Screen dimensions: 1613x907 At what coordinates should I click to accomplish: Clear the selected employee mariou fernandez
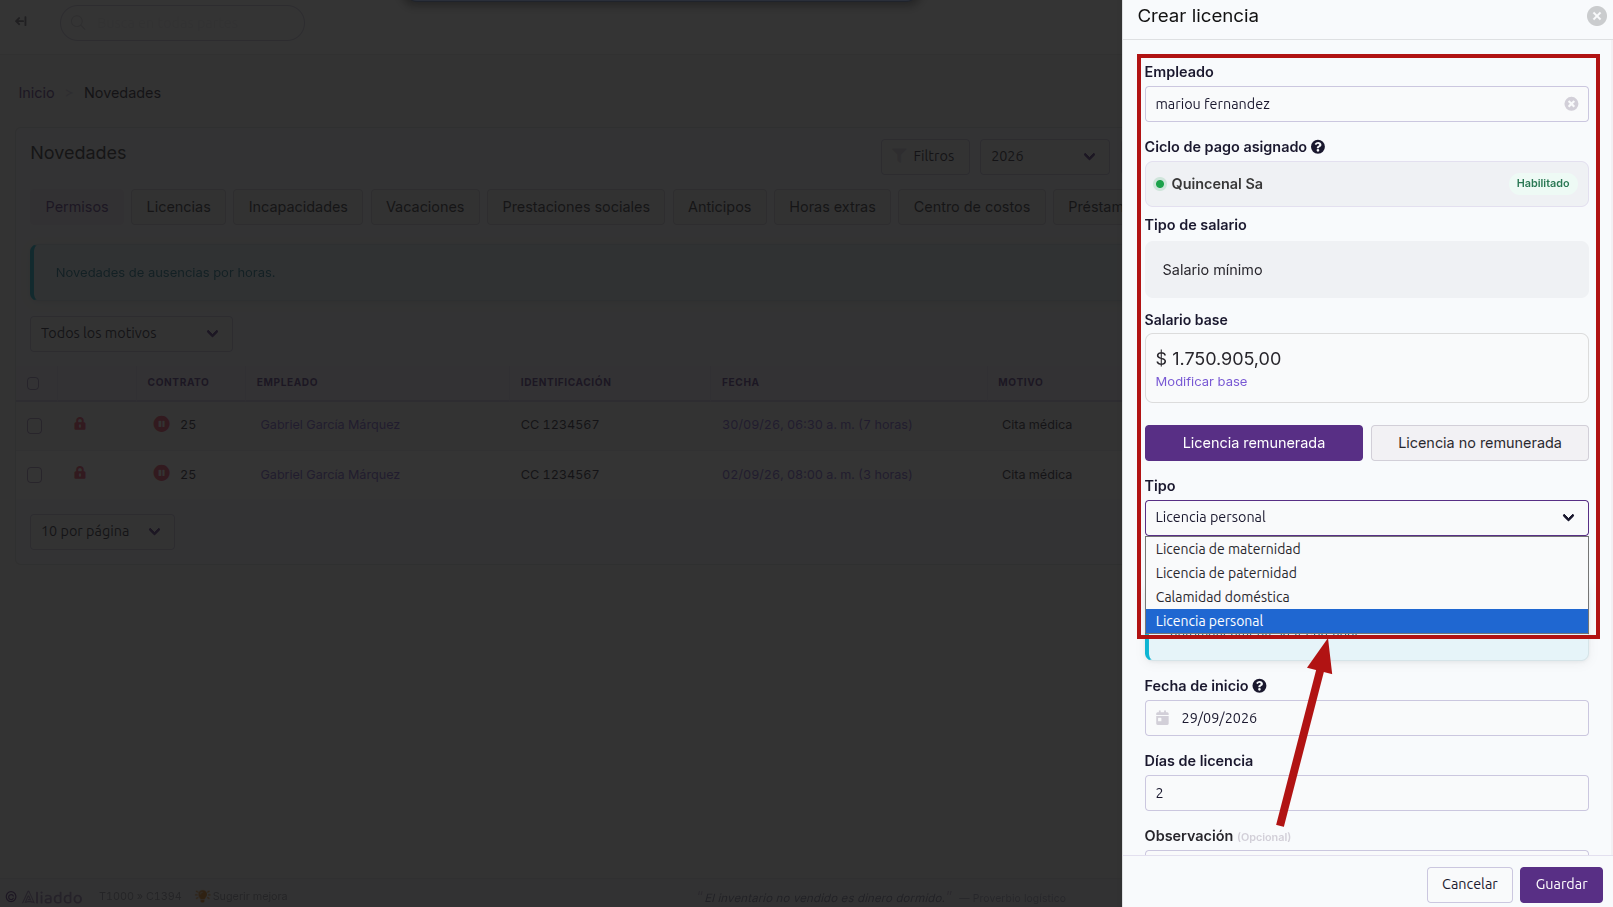[x=1571, y=104]
